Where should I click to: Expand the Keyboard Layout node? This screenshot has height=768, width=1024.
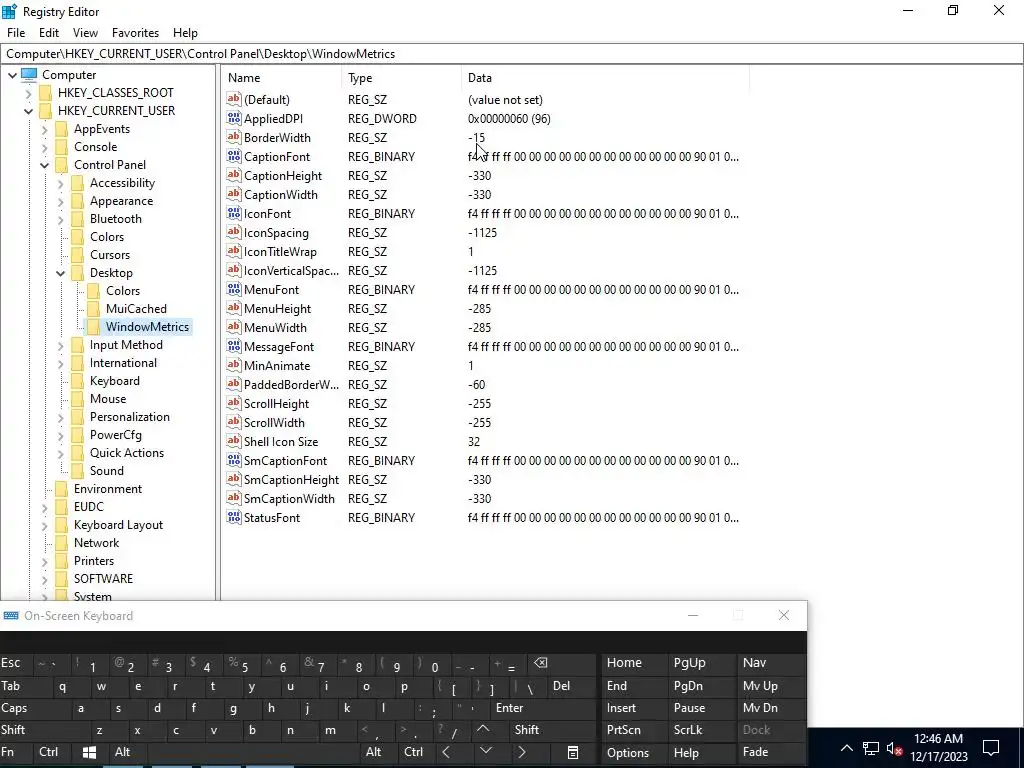[x=44, y=525]
